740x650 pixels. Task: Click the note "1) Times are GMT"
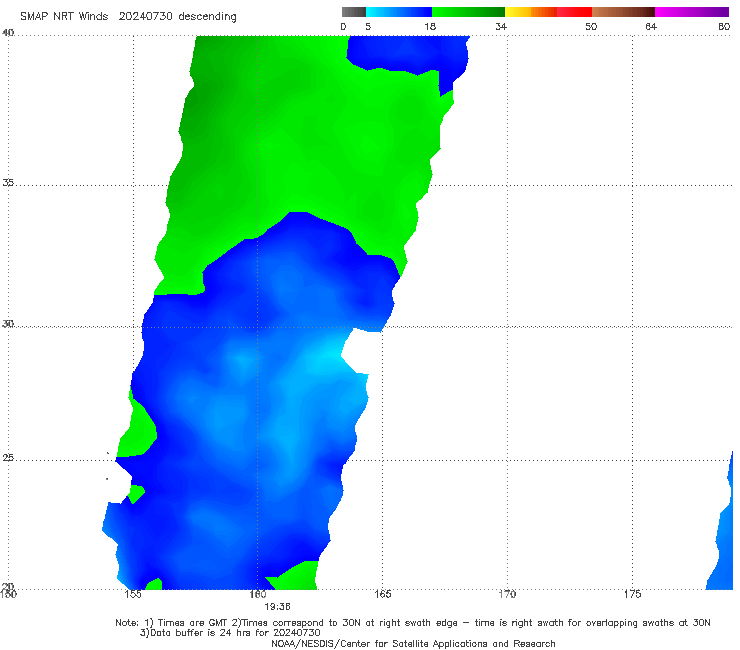(x=186, y=623)
